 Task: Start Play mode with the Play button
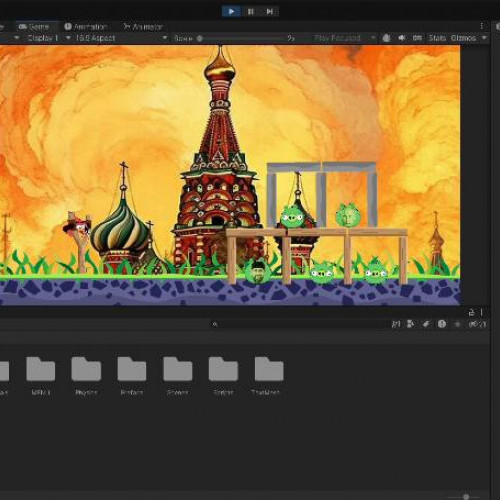point(231,12)
